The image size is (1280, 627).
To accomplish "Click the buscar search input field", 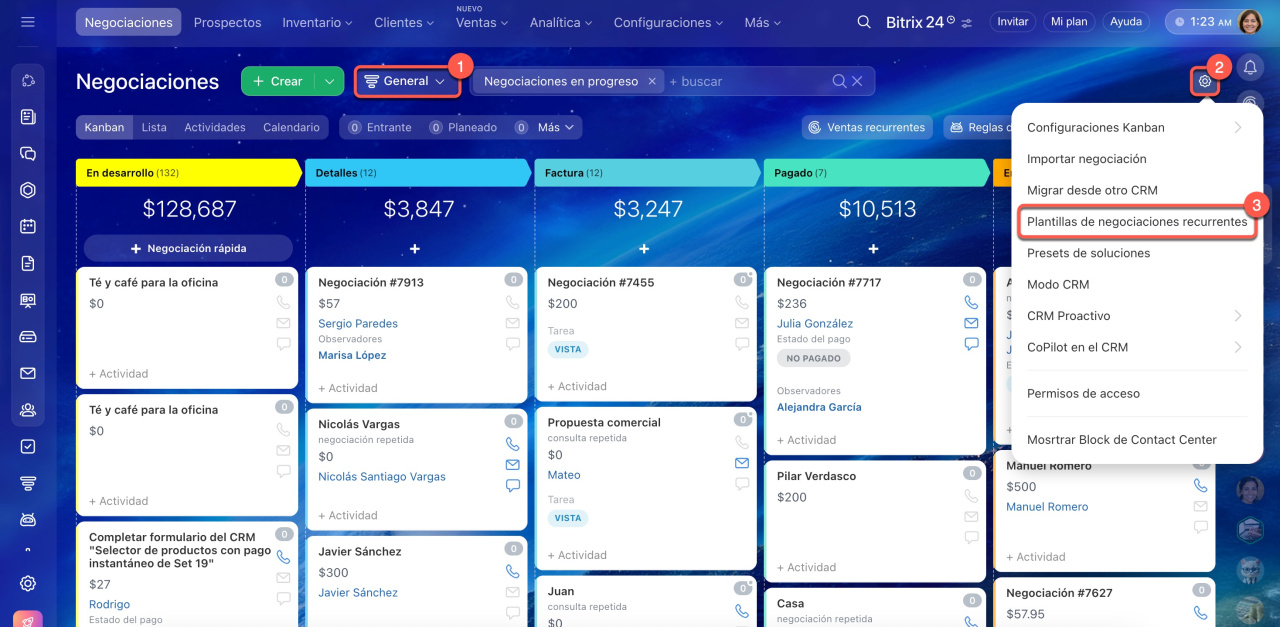I will (745, 81).
